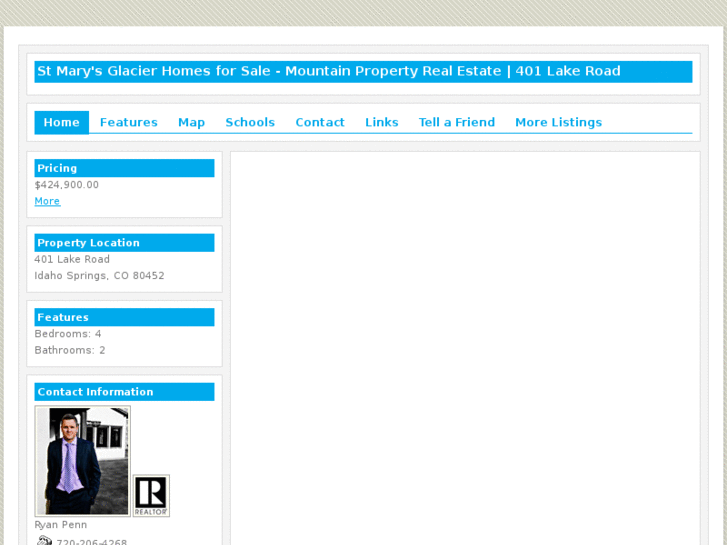Click the Pricing section header
The image size is (727, 545).
pos(124,168)
